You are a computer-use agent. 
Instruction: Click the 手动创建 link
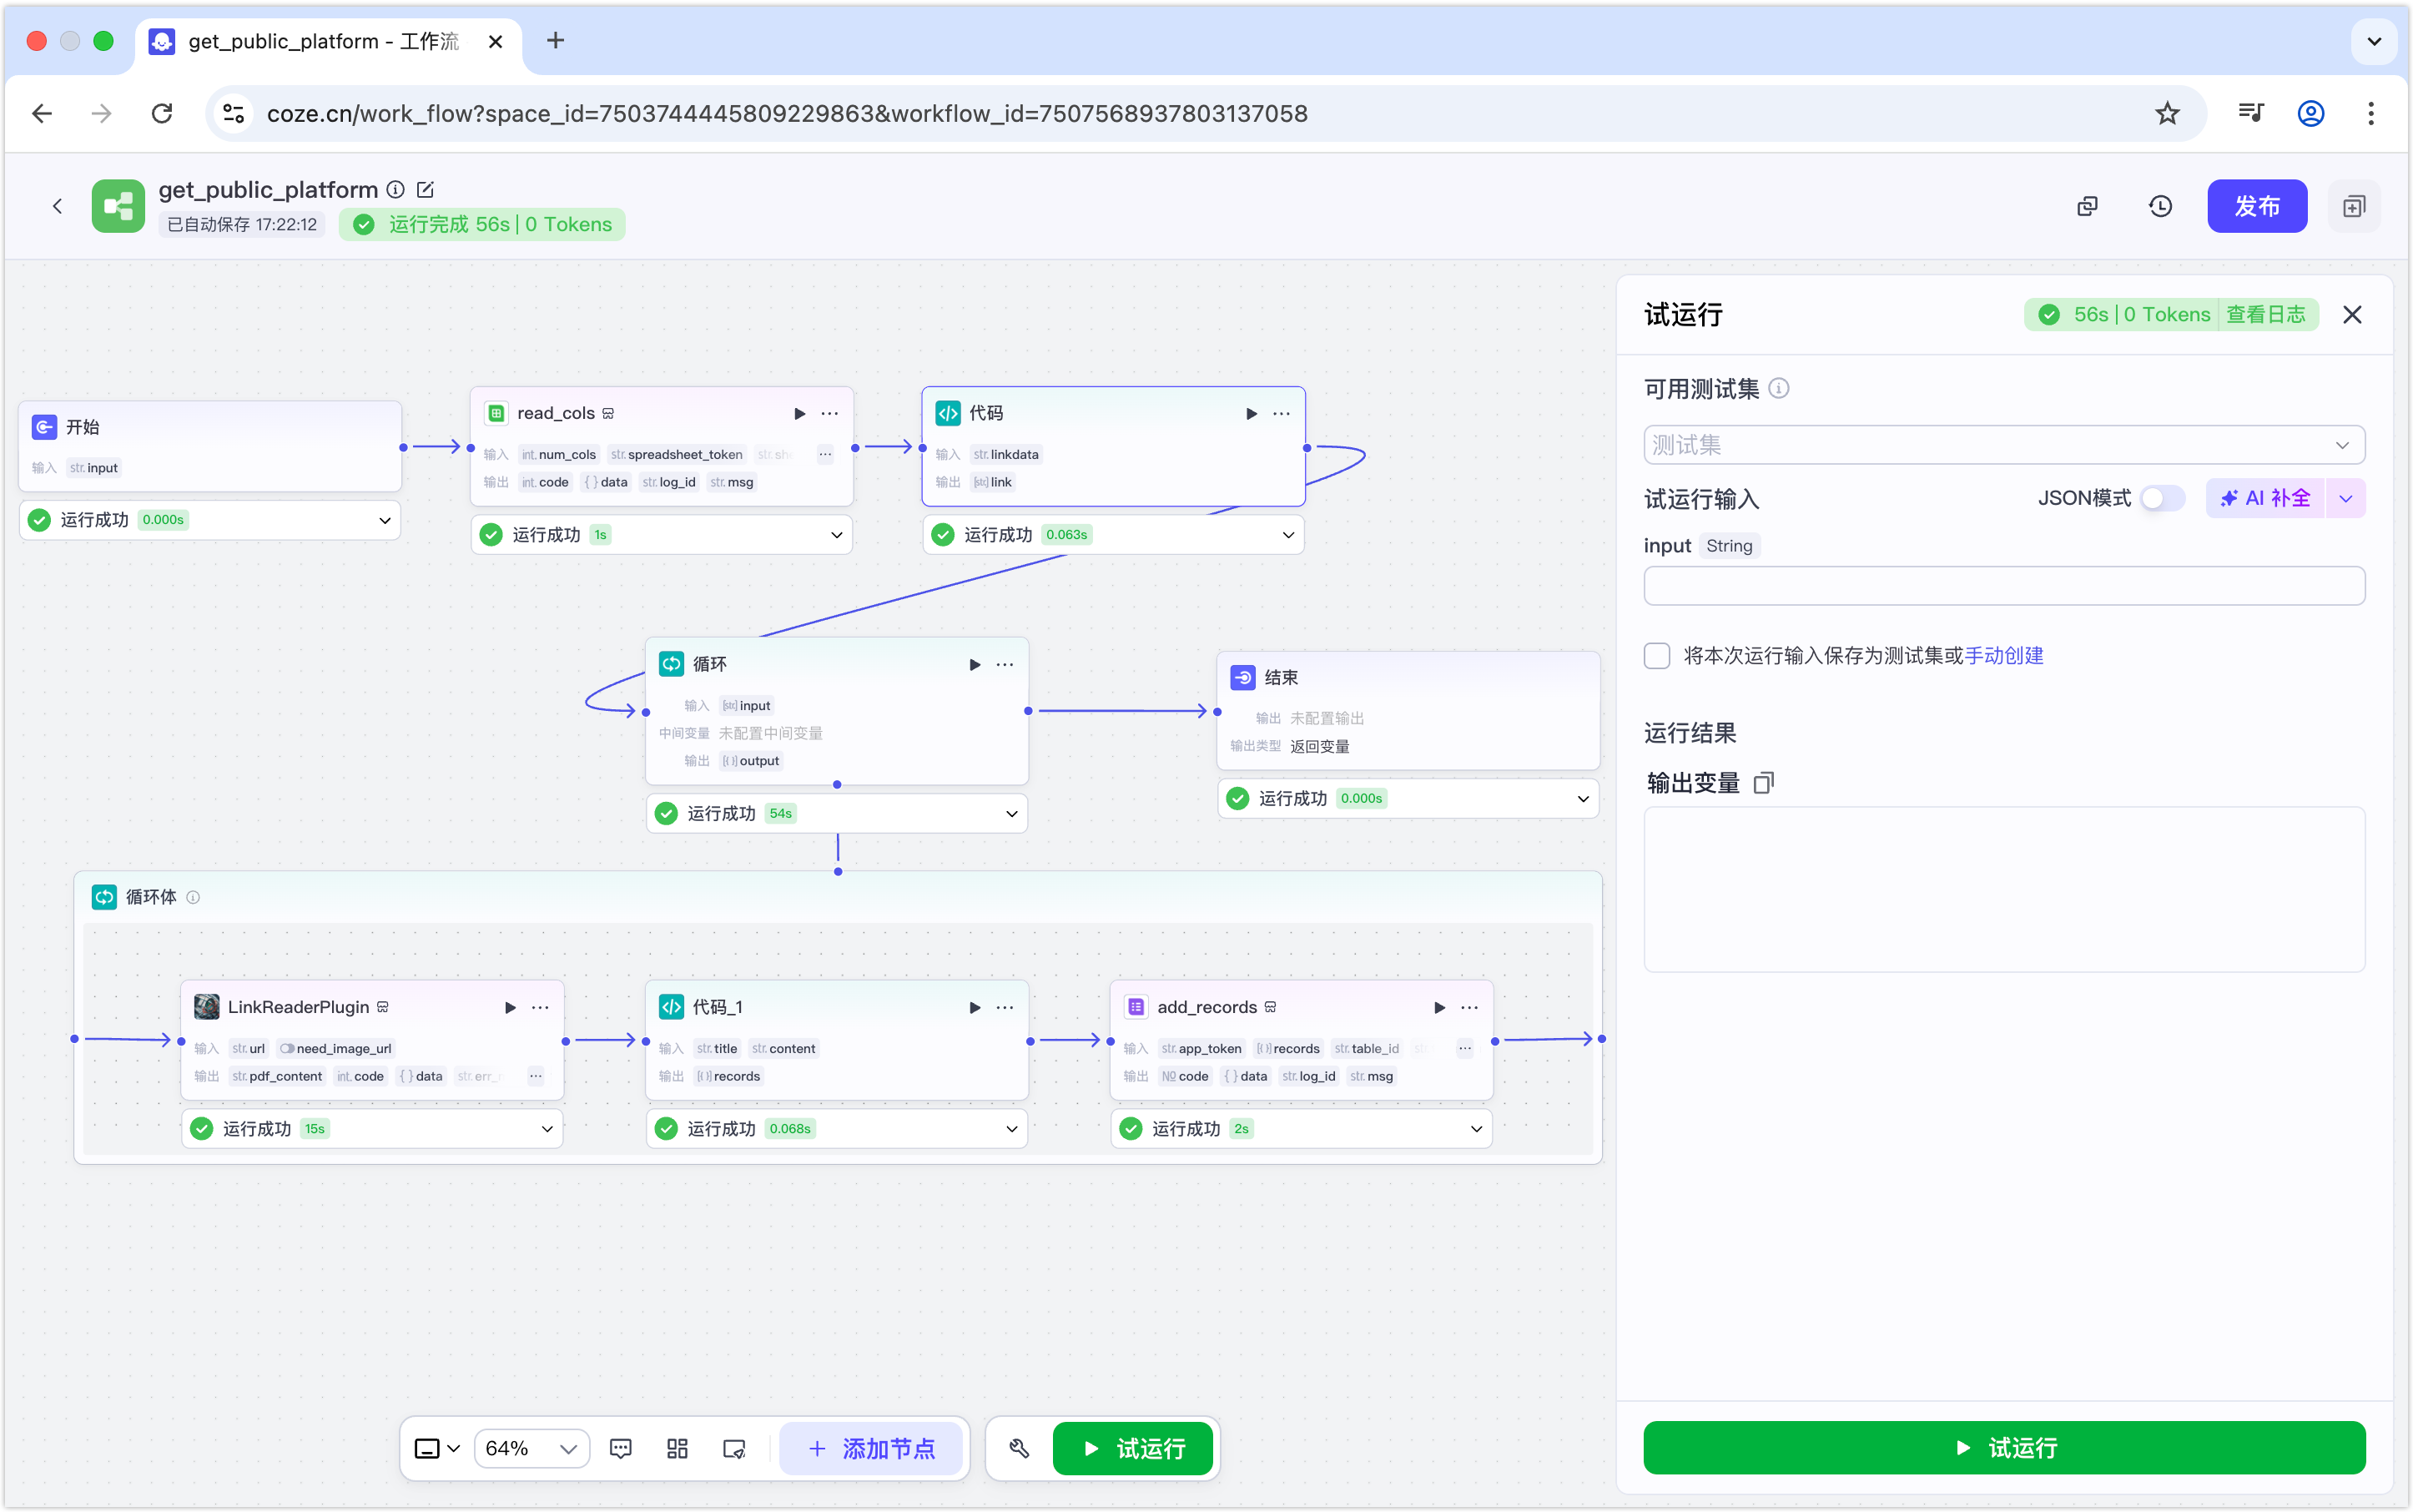tap(2004, 656)
